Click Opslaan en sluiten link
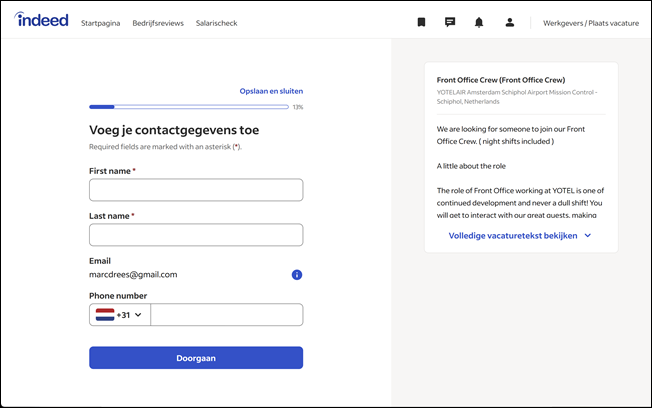652x408 pixels. 271,91
